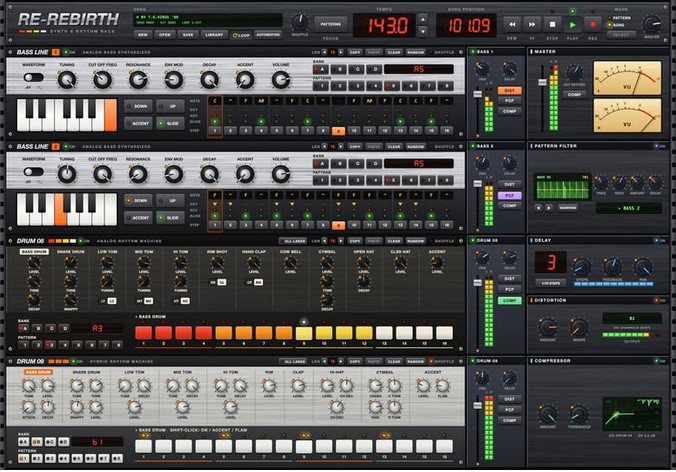The image size is (676, 472).
Task: Click step pad 16 on Drum 09
Action: point(444,446)
